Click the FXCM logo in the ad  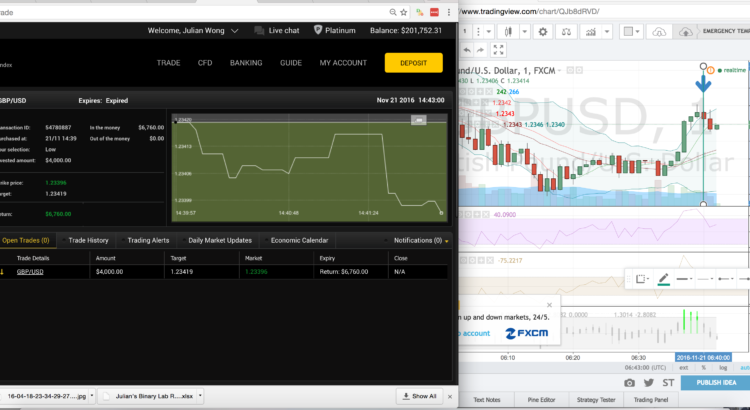click(x=527, y=333)
